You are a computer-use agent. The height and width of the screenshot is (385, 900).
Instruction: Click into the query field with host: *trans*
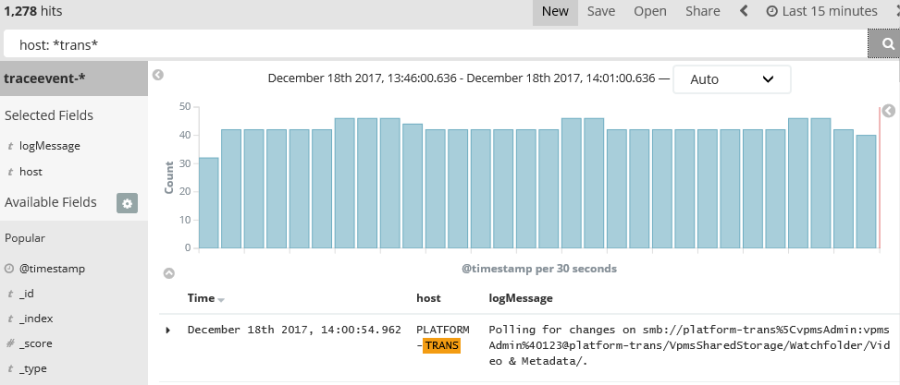[435, 44]
